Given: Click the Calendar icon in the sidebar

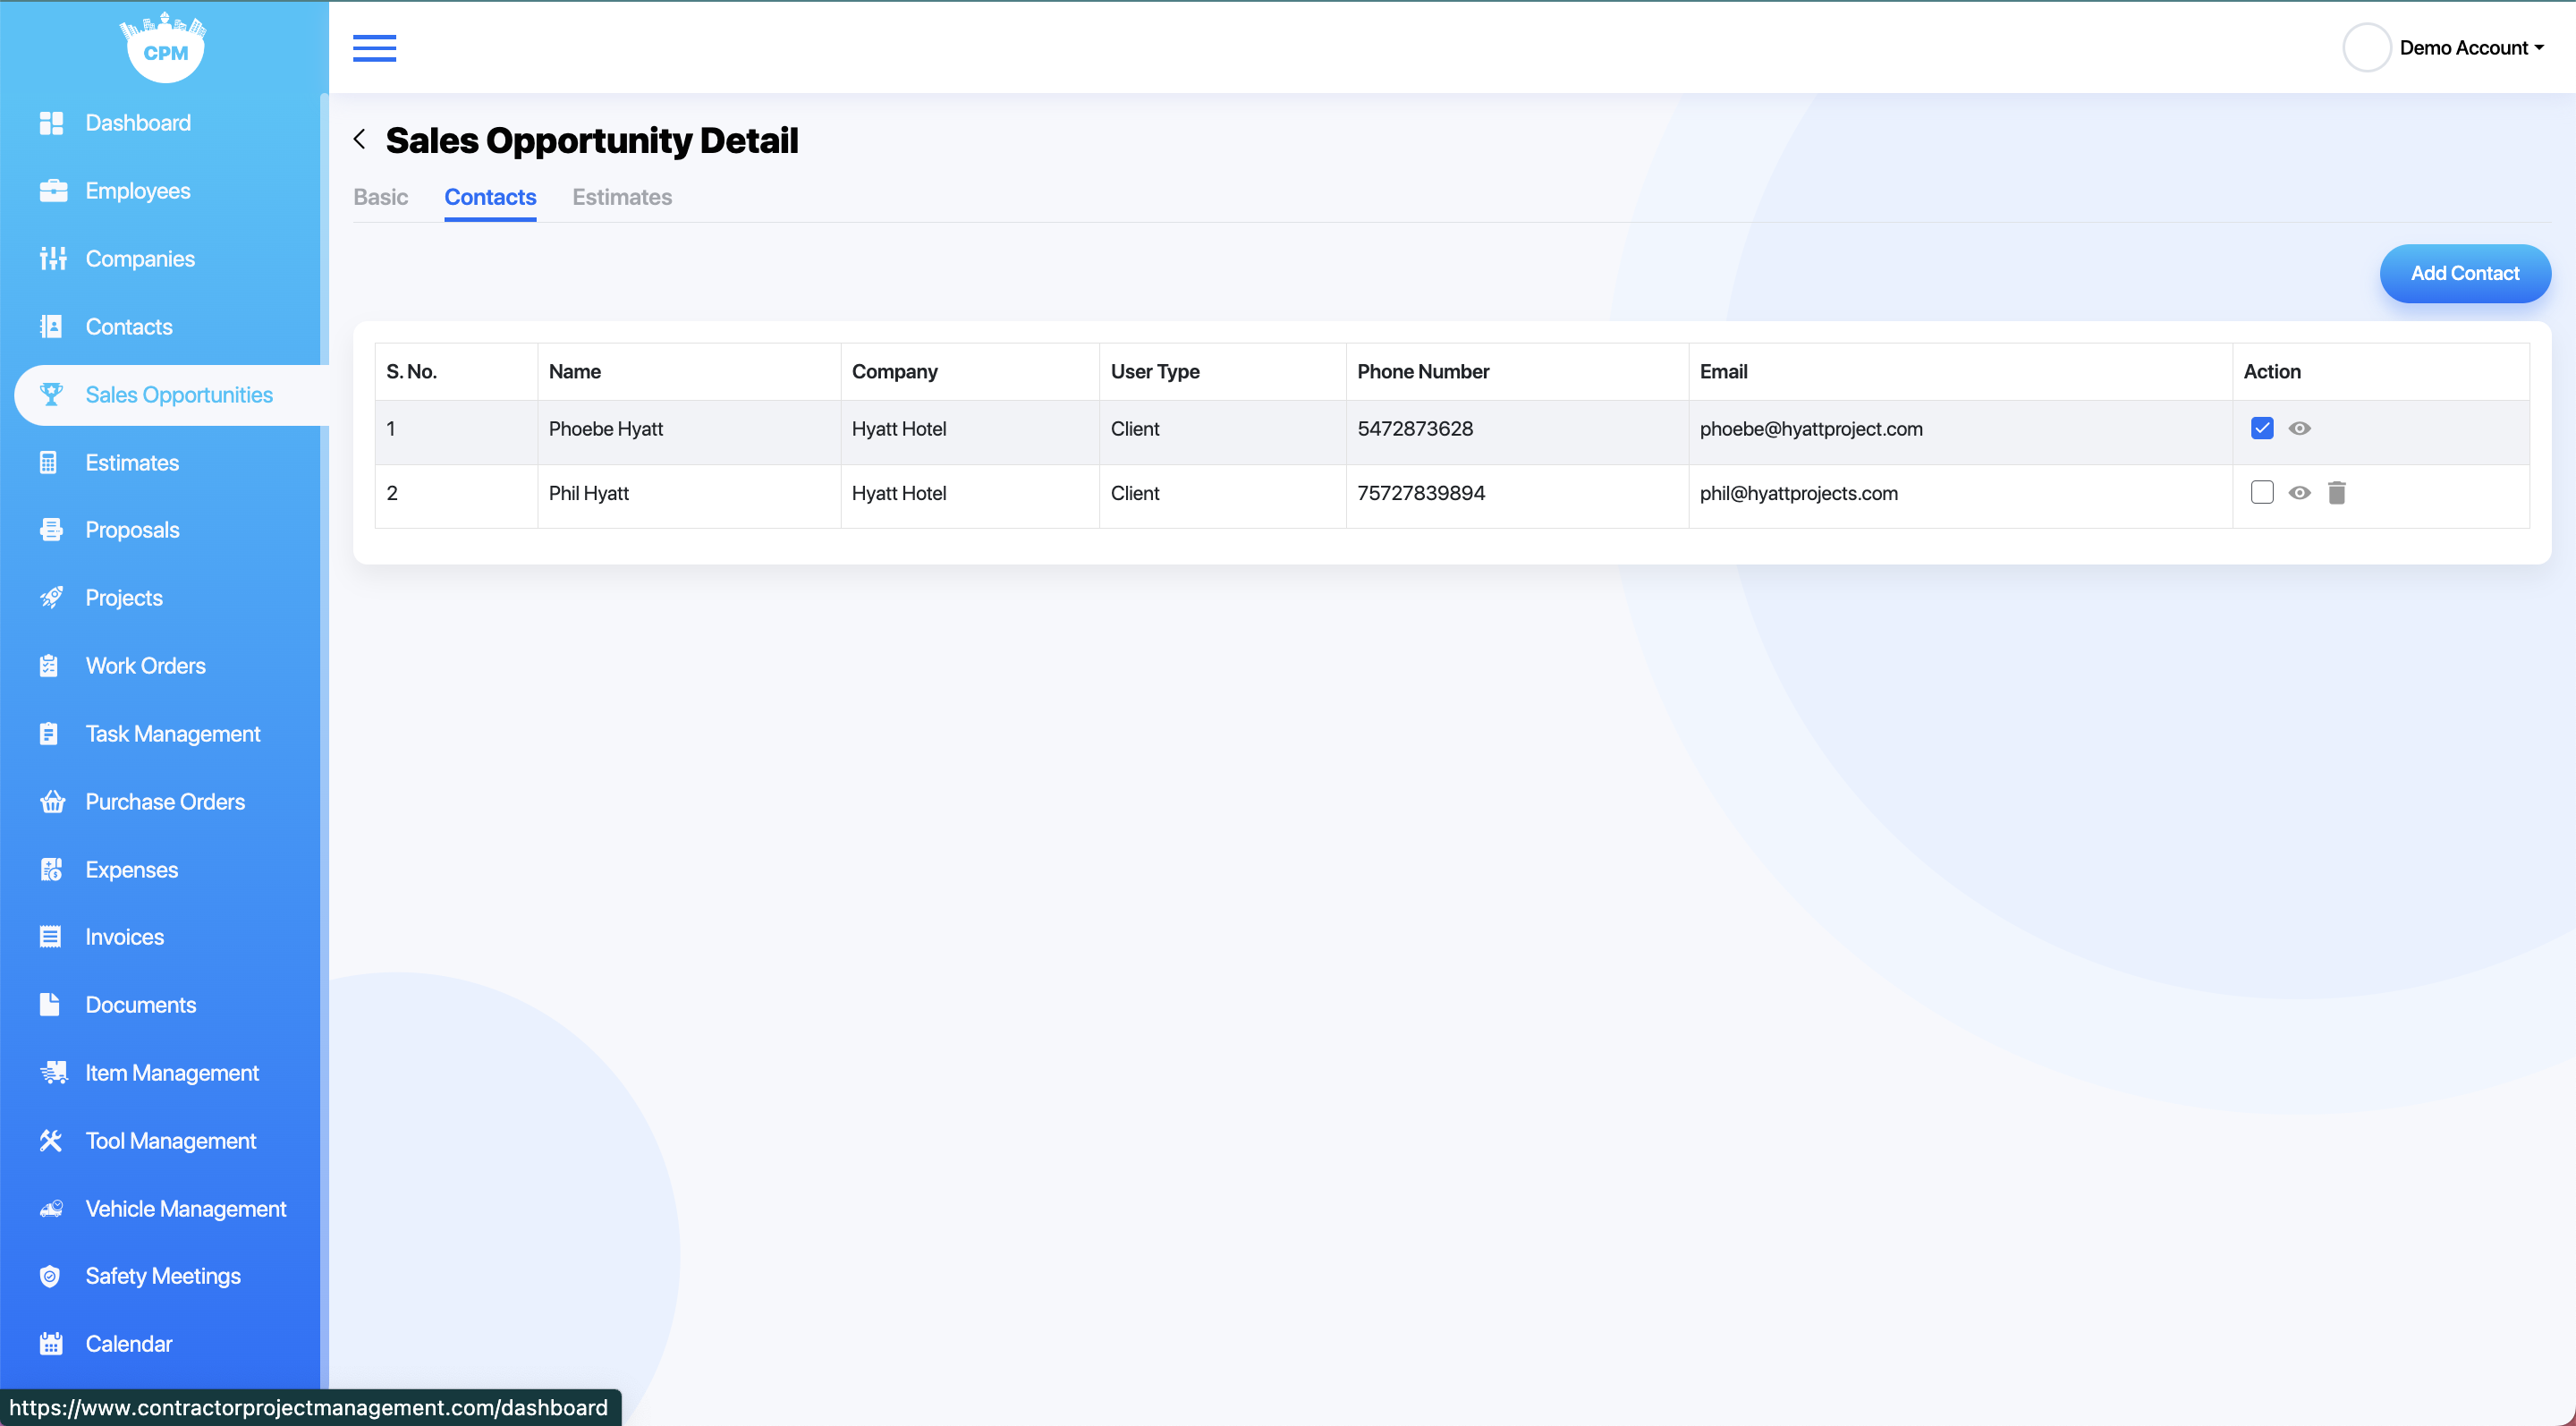Looking at the screenshot, I should 51,1344.
